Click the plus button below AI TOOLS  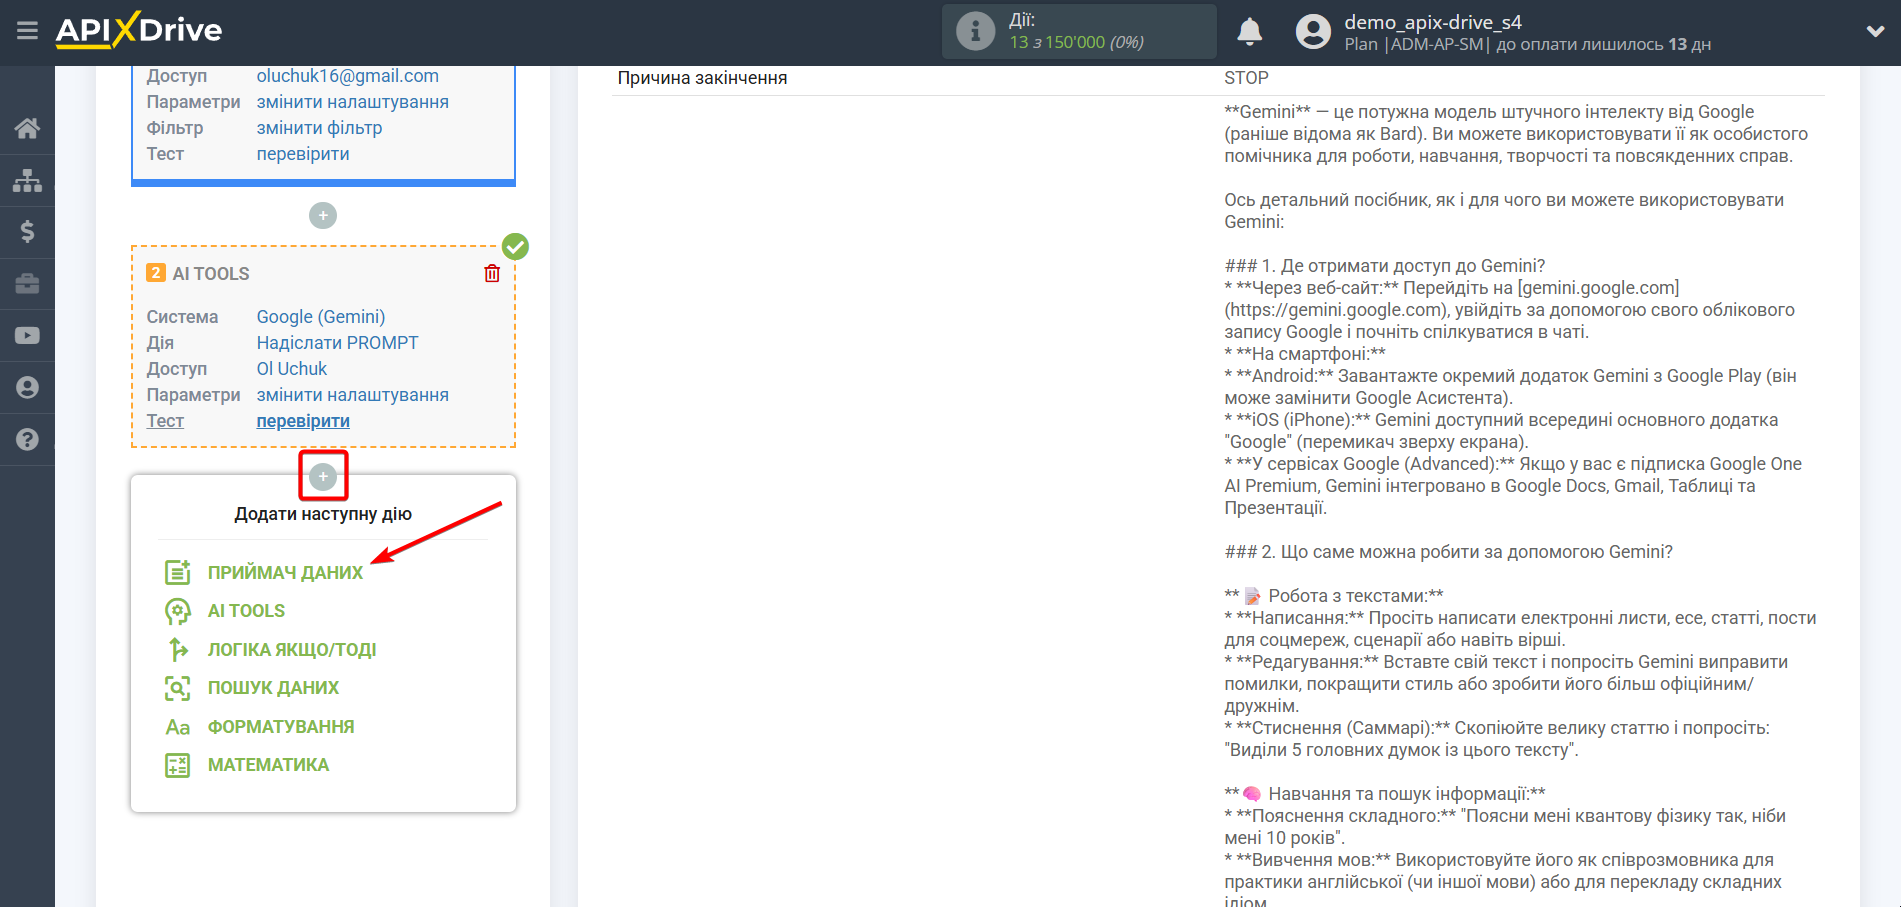pyautogui.click(x=323, y=477)
